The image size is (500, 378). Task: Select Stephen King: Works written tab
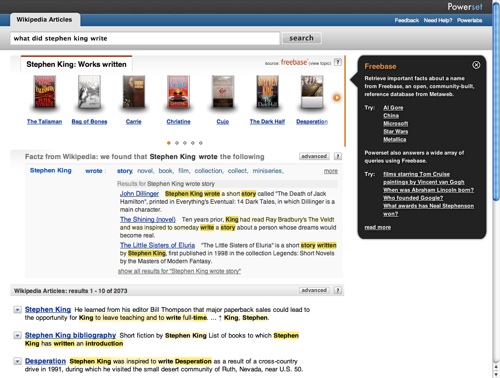pyautogui.click(x=76, y=64)
